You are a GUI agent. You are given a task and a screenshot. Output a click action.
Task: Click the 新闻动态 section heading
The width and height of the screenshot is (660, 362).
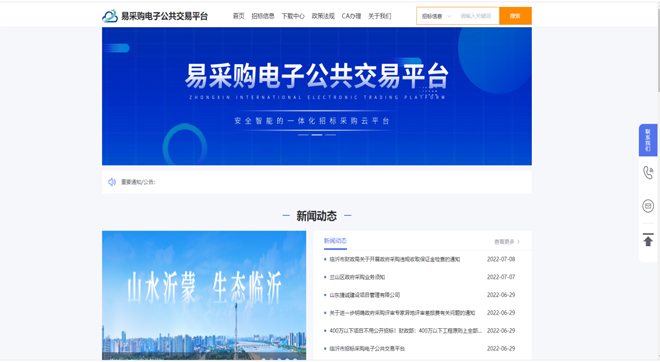pos(317,216)
